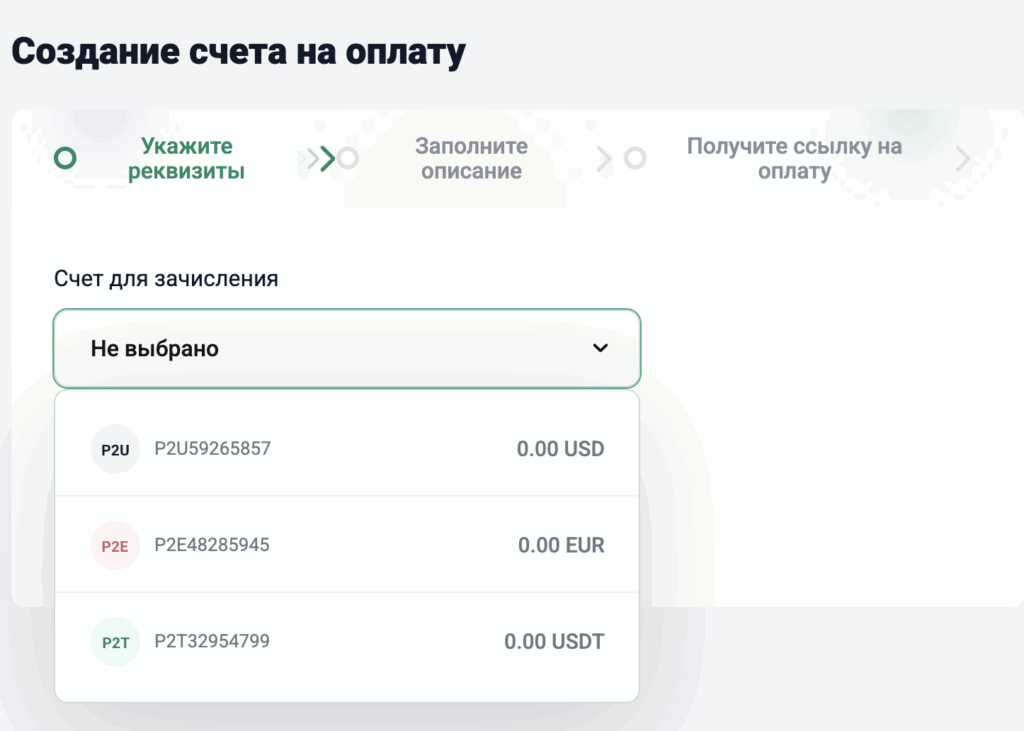
Task: Switch to Получите ссылку на оплату step
Action: [794, 158]
